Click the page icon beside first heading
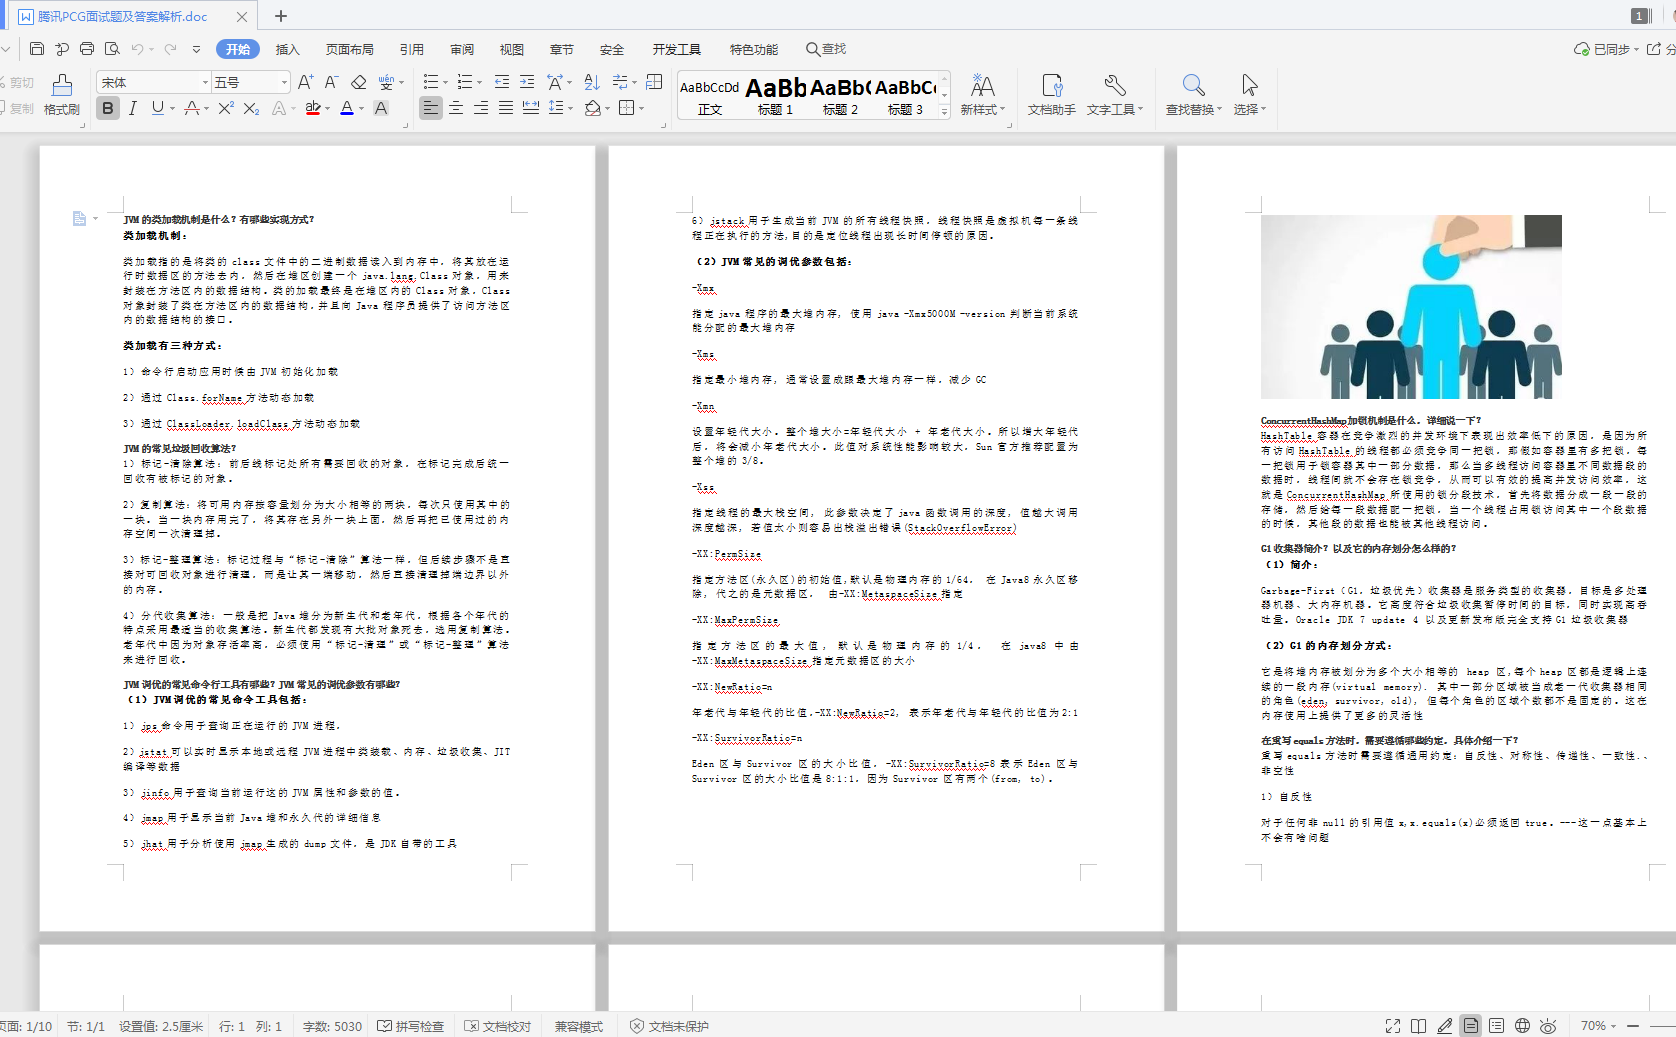 [79, 218]
